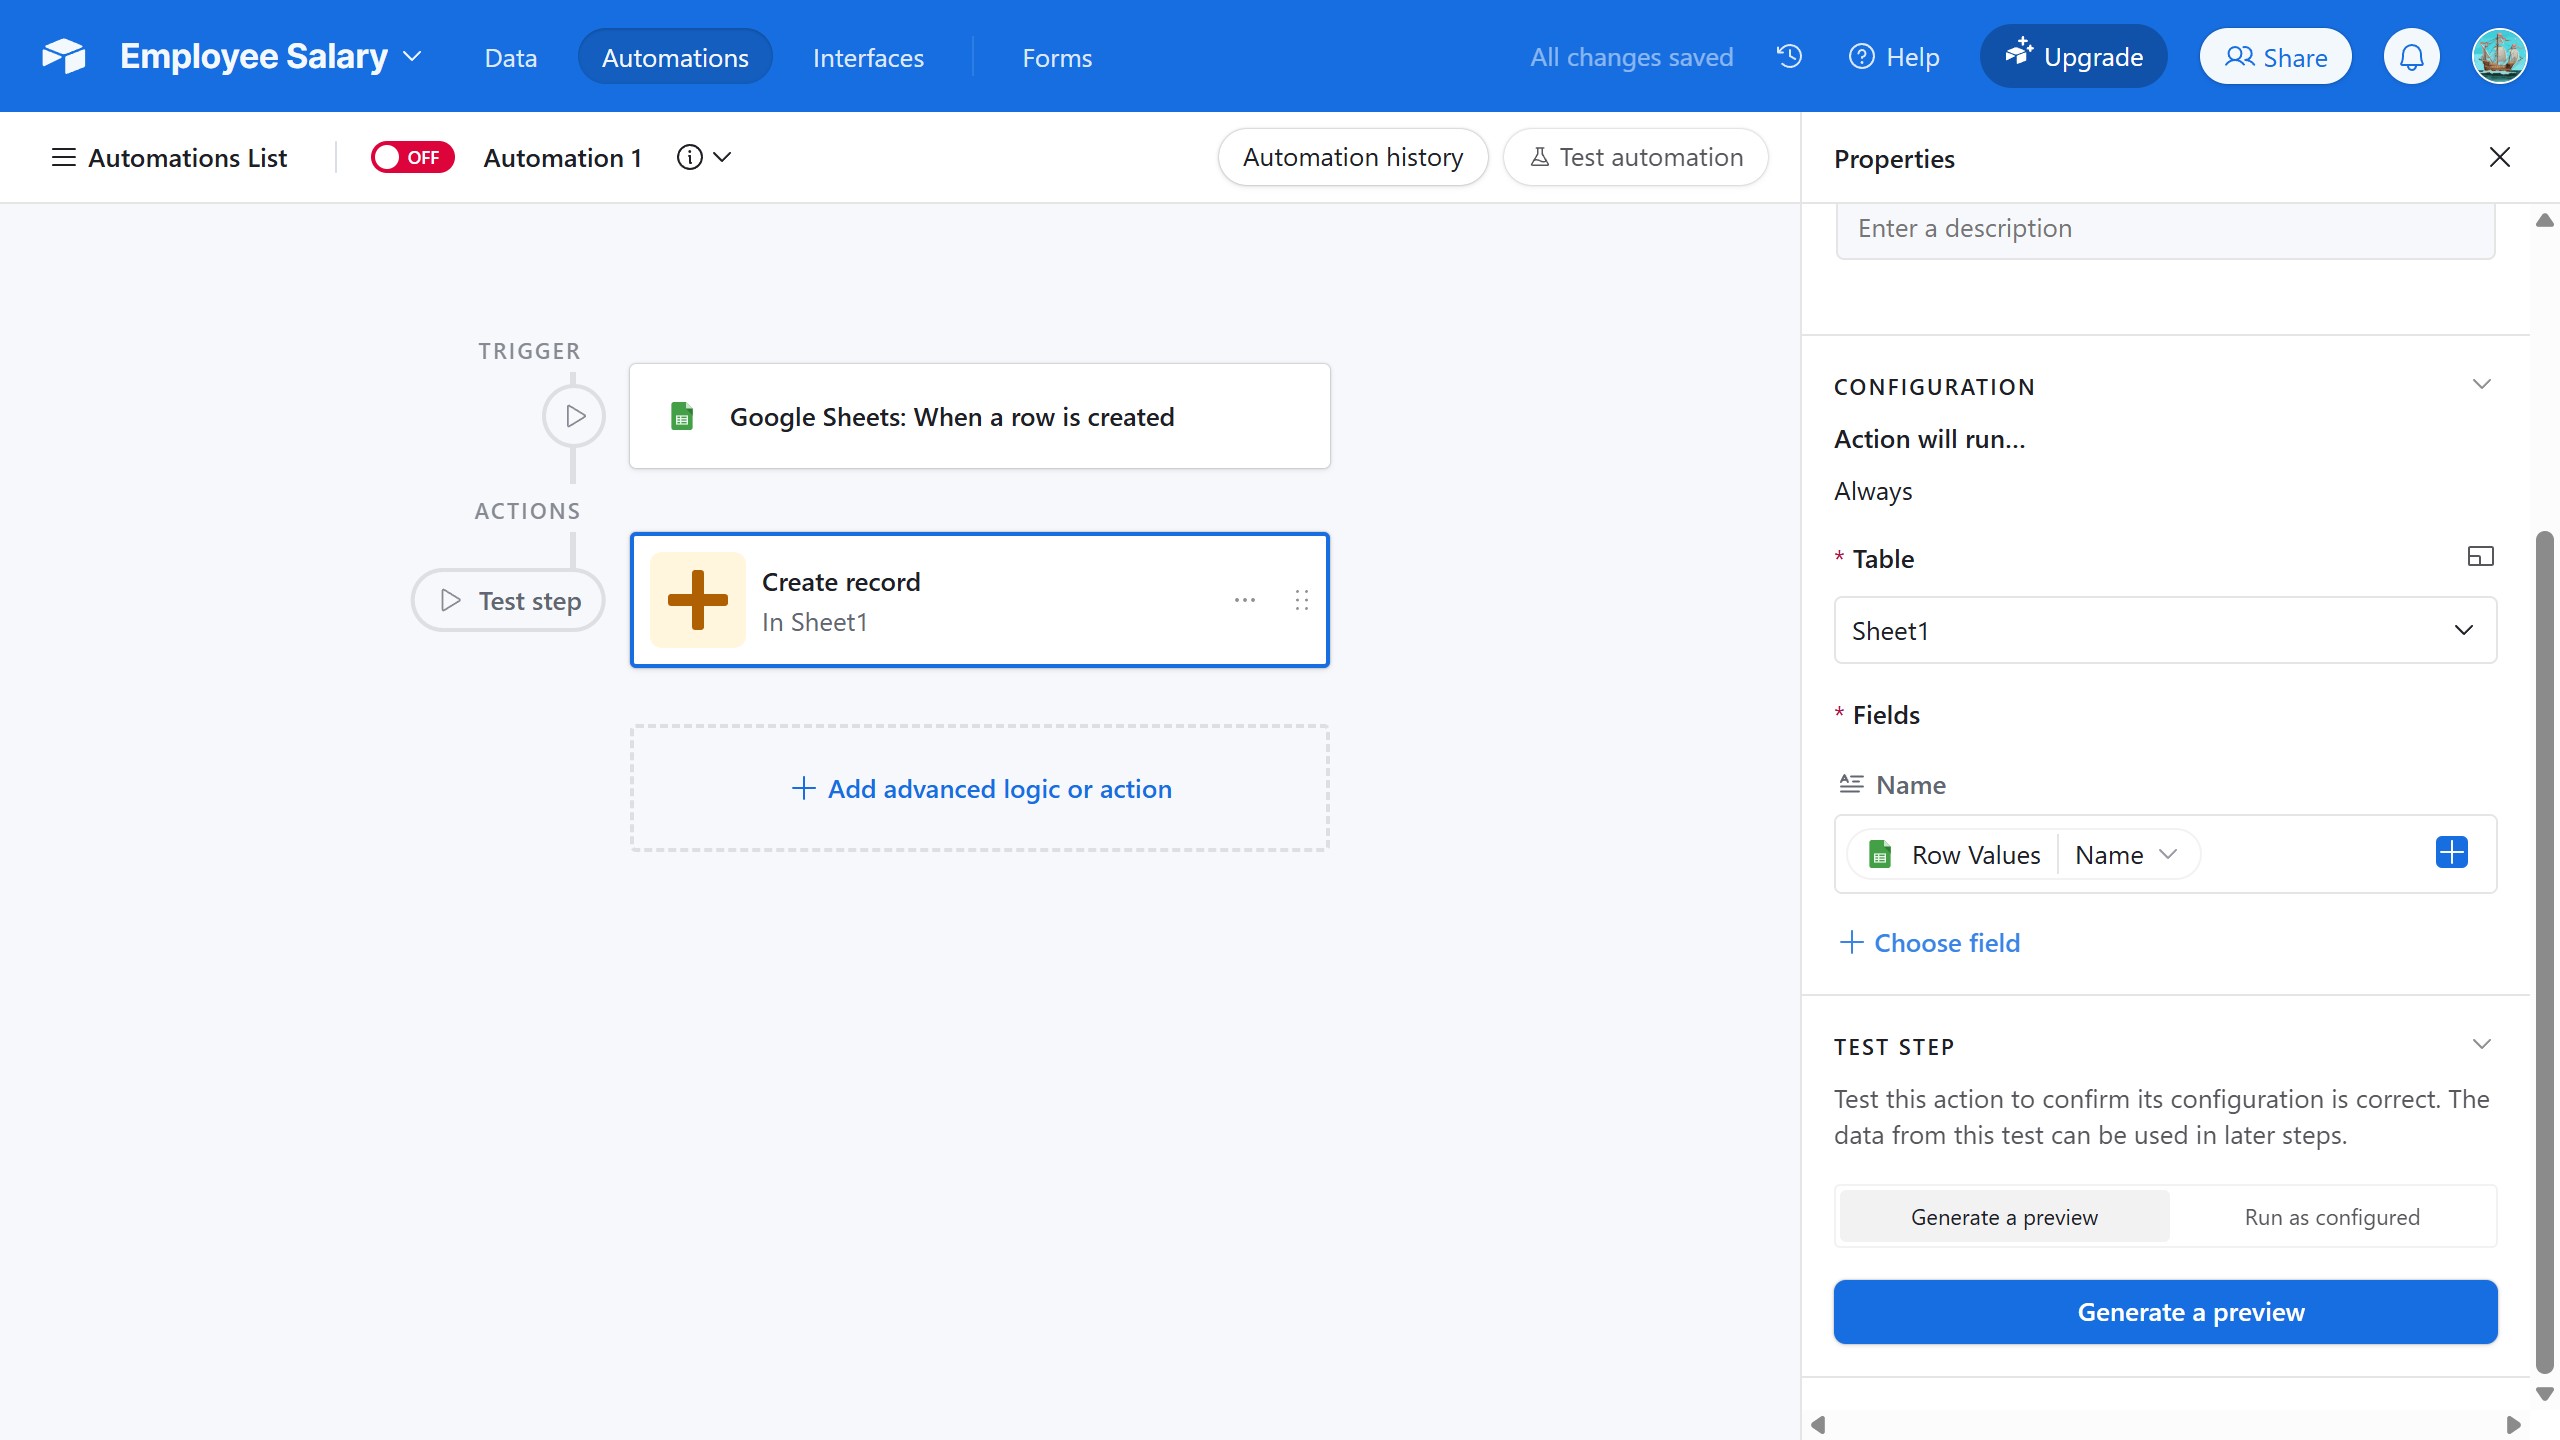Image resolution: width=2560 pixels, height=1440 pixels.
Task: Click the horizontal scroll right arrow
Action: (x=2513, y=1425)
